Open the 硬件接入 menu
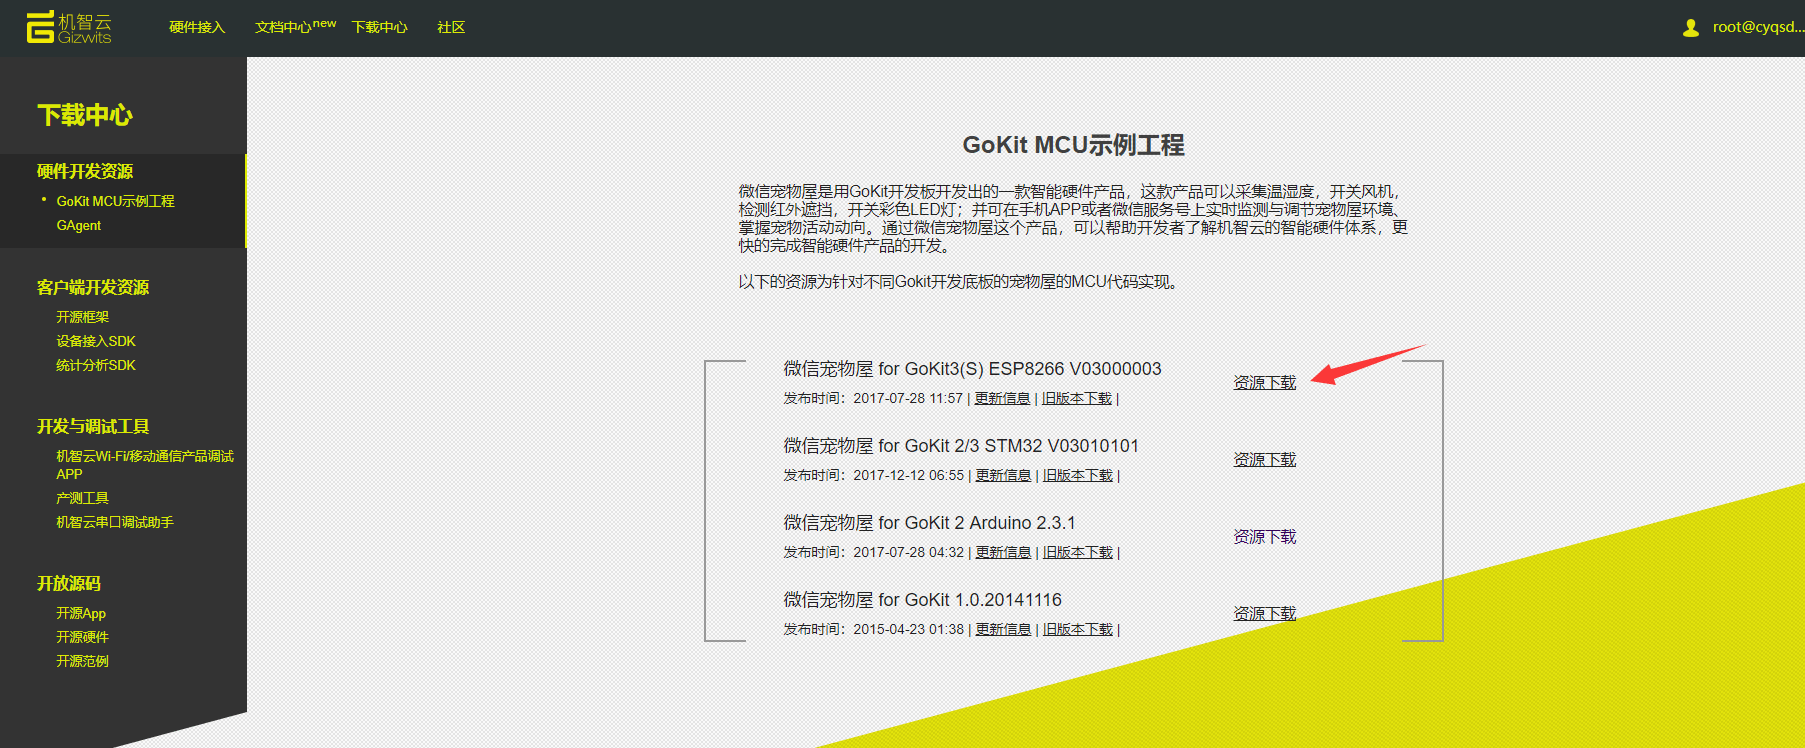This screenshot has height=748, width=1805. [197, 27]
